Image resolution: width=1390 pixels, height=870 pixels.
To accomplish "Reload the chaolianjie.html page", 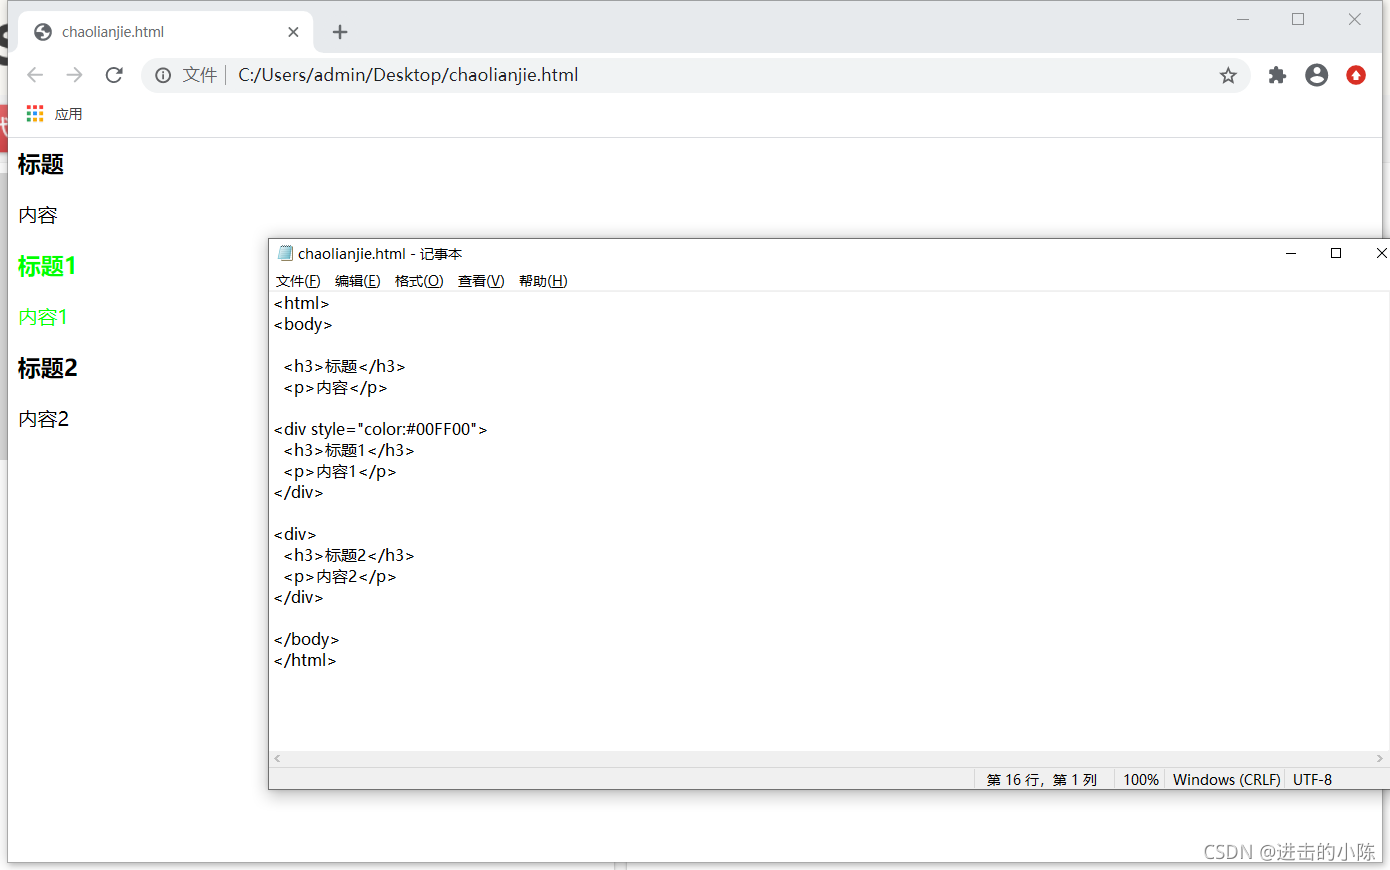I will click(x=114, y=75).
